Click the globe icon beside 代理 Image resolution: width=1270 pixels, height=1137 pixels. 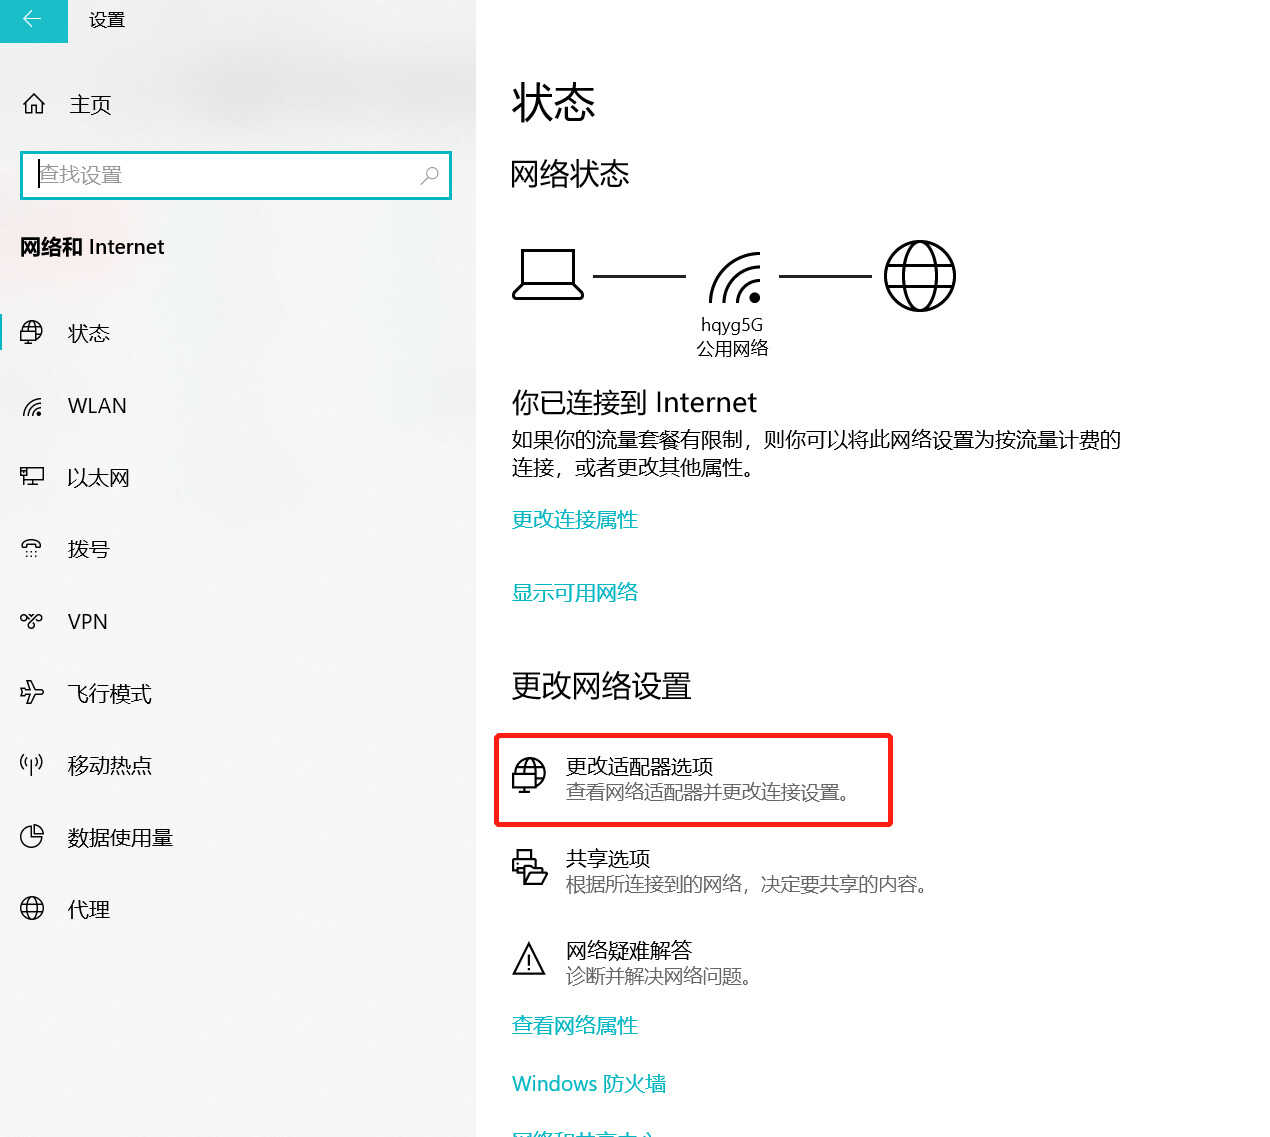pyautogui.click(x=32, y=908)
